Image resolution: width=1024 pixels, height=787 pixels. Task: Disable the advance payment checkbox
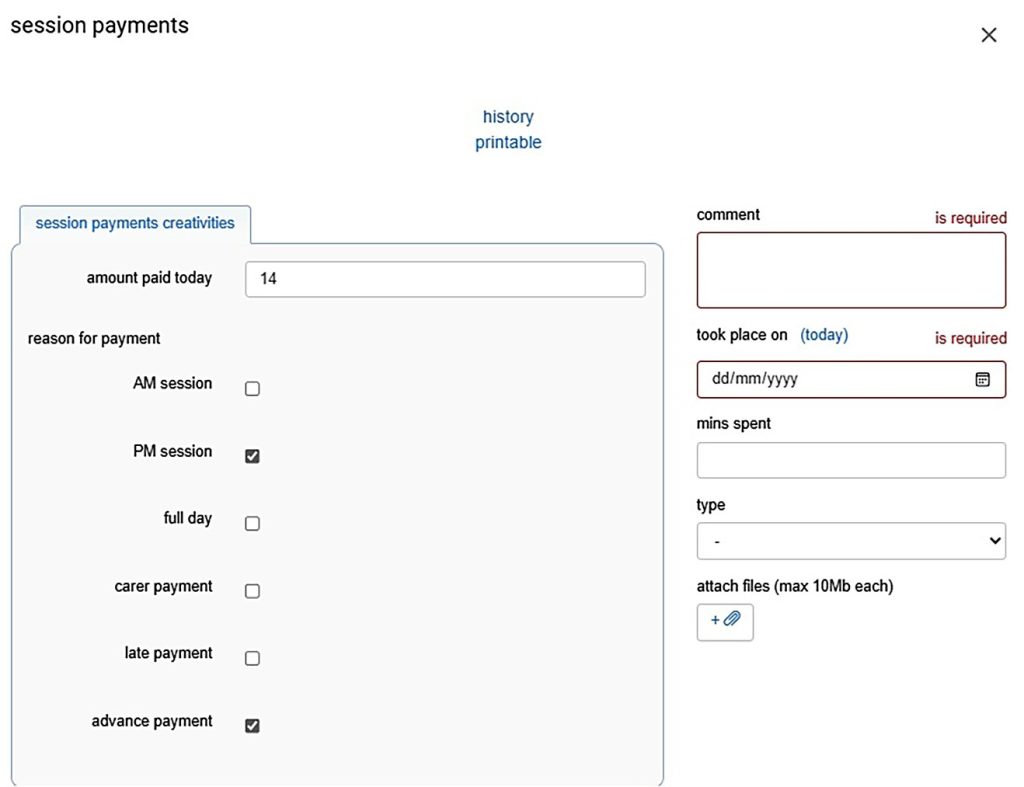point(252,726)
